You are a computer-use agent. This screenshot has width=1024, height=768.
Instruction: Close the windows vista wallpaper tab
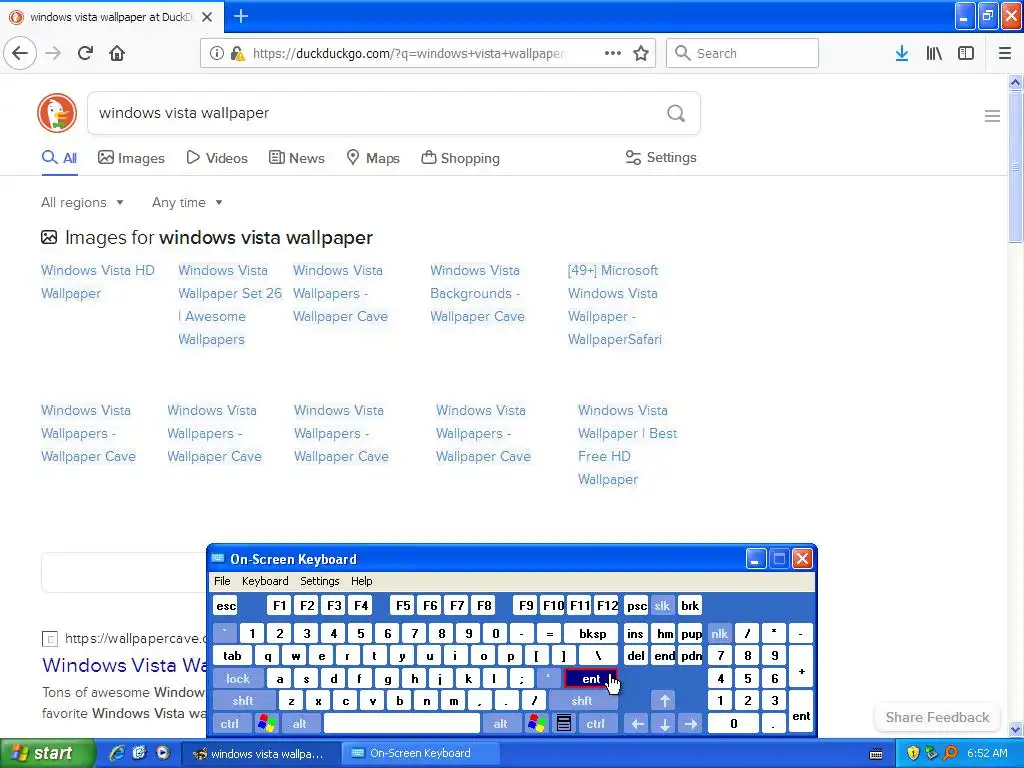tap(207, 17)
